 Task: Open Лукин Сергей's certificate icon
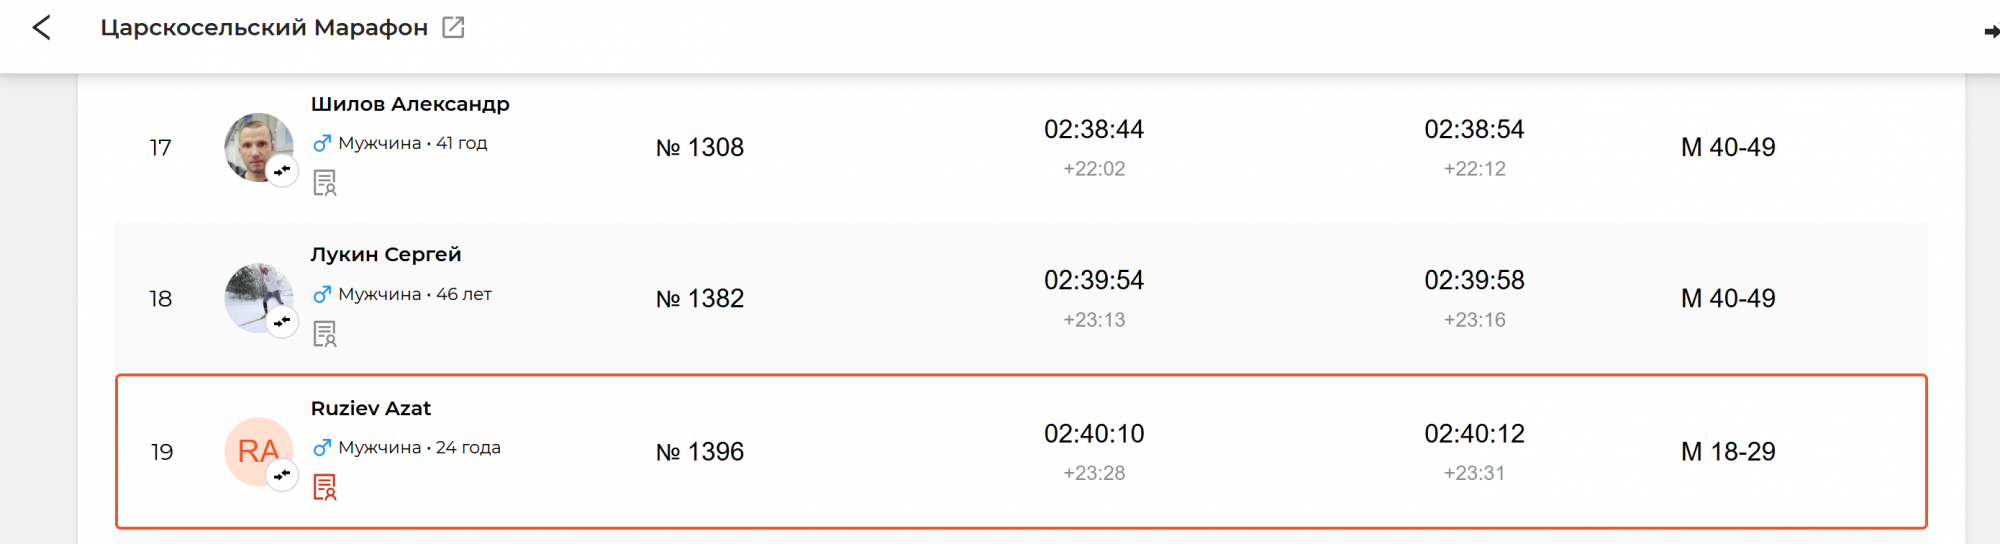[324, 334]
